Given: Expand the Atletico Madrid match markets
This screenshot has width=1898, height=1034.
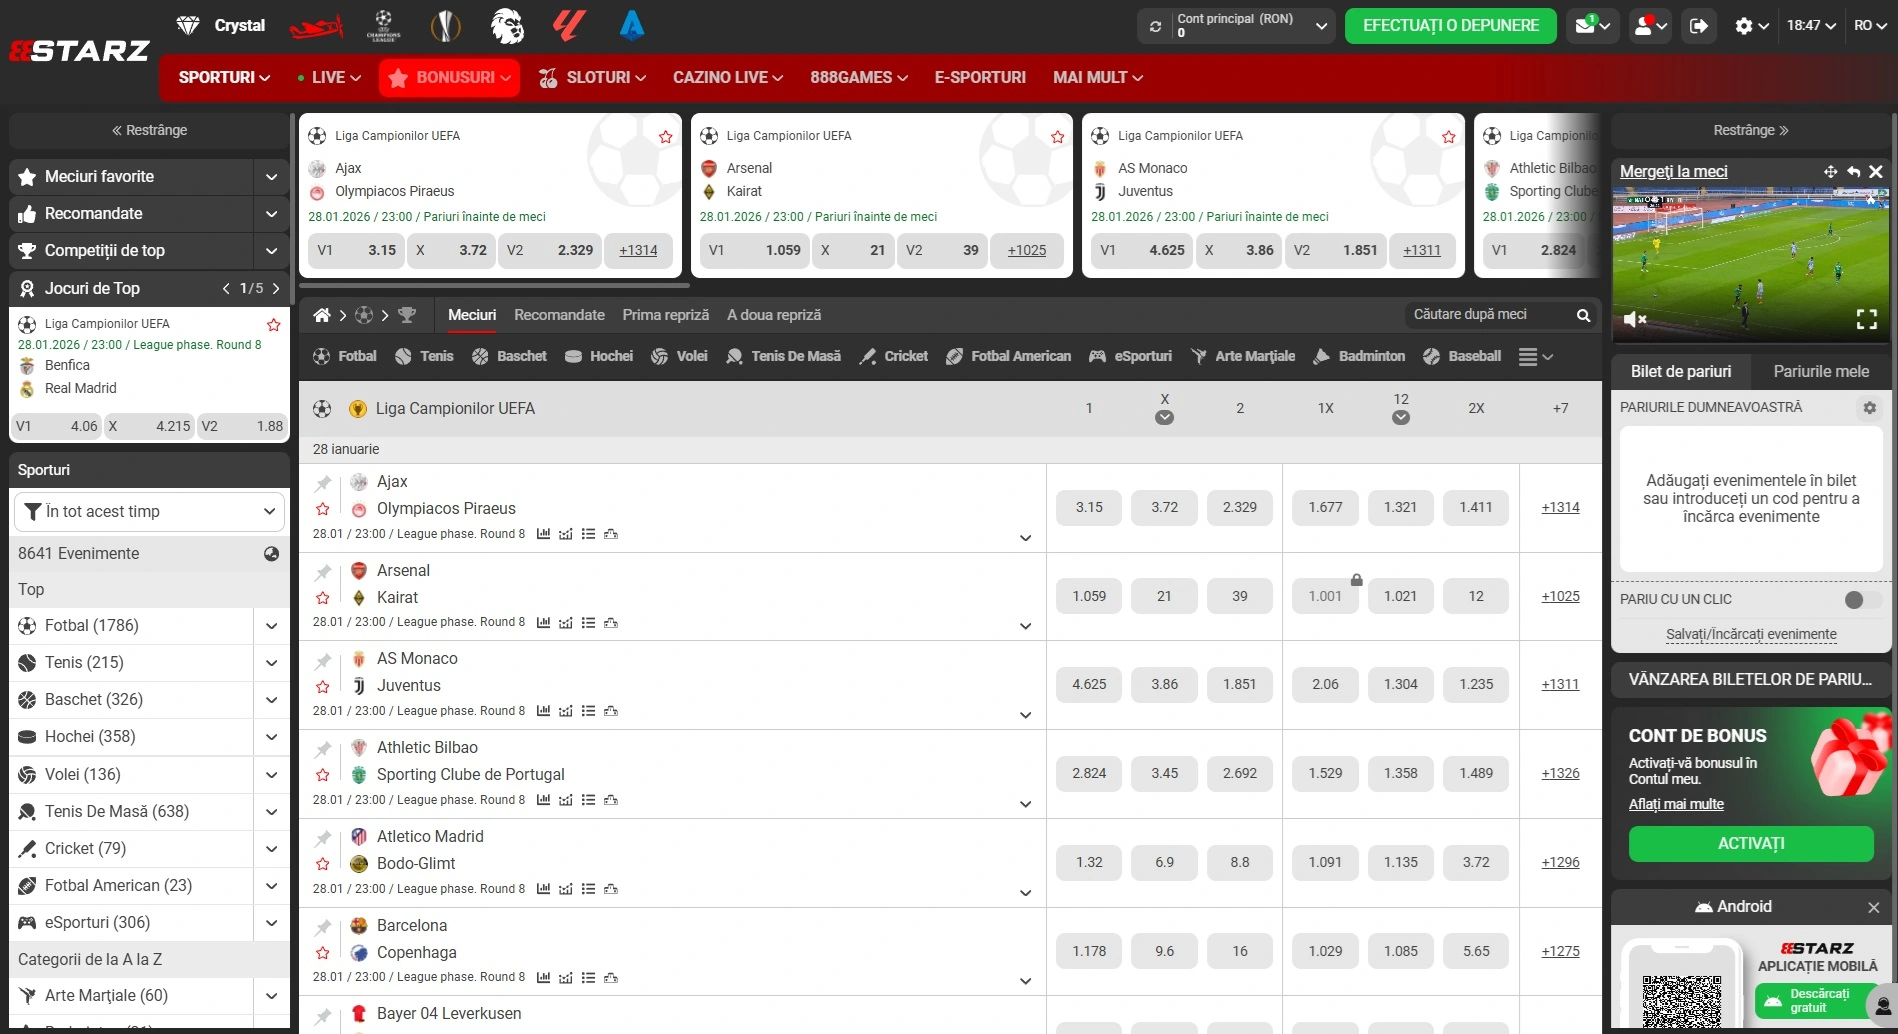Looking at the screenshot, I should pyautogui.click(x=1025, y=892).
